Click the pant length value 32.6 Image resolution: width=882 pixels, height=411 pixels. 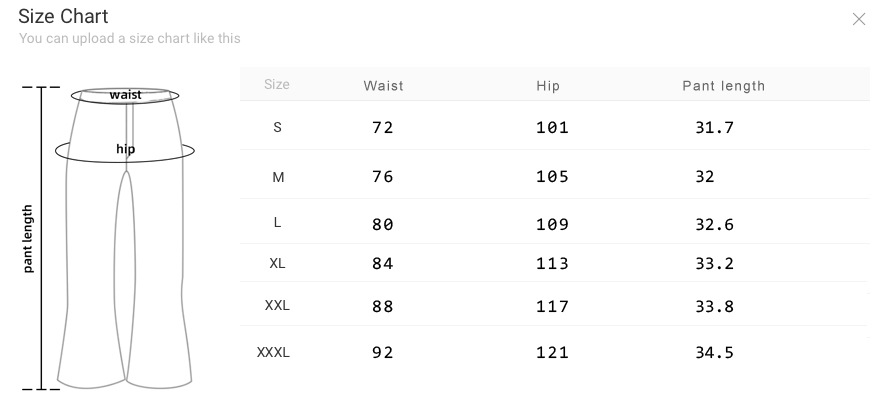714,225
